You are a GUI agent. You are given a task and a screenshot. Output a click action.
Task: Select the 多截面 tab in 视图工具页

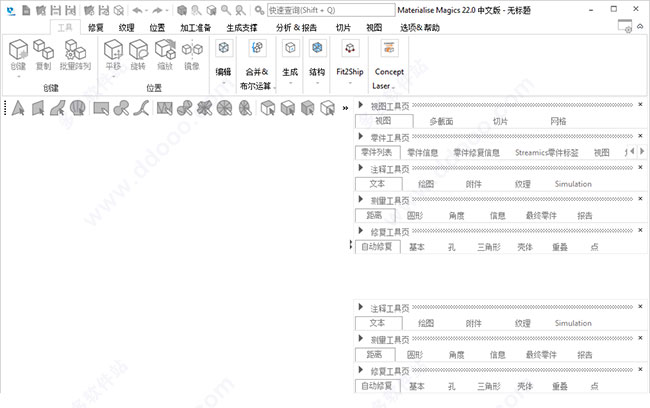tap(441, 121)
